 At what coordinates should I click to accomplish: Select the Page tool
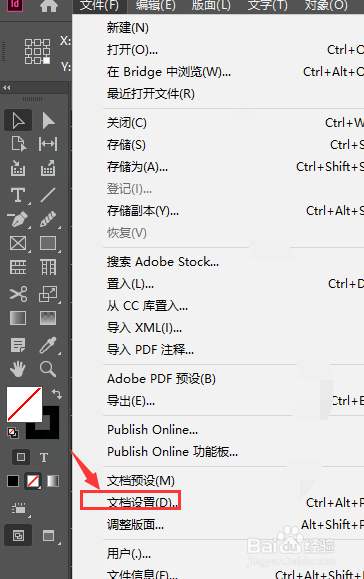point(18,144)
